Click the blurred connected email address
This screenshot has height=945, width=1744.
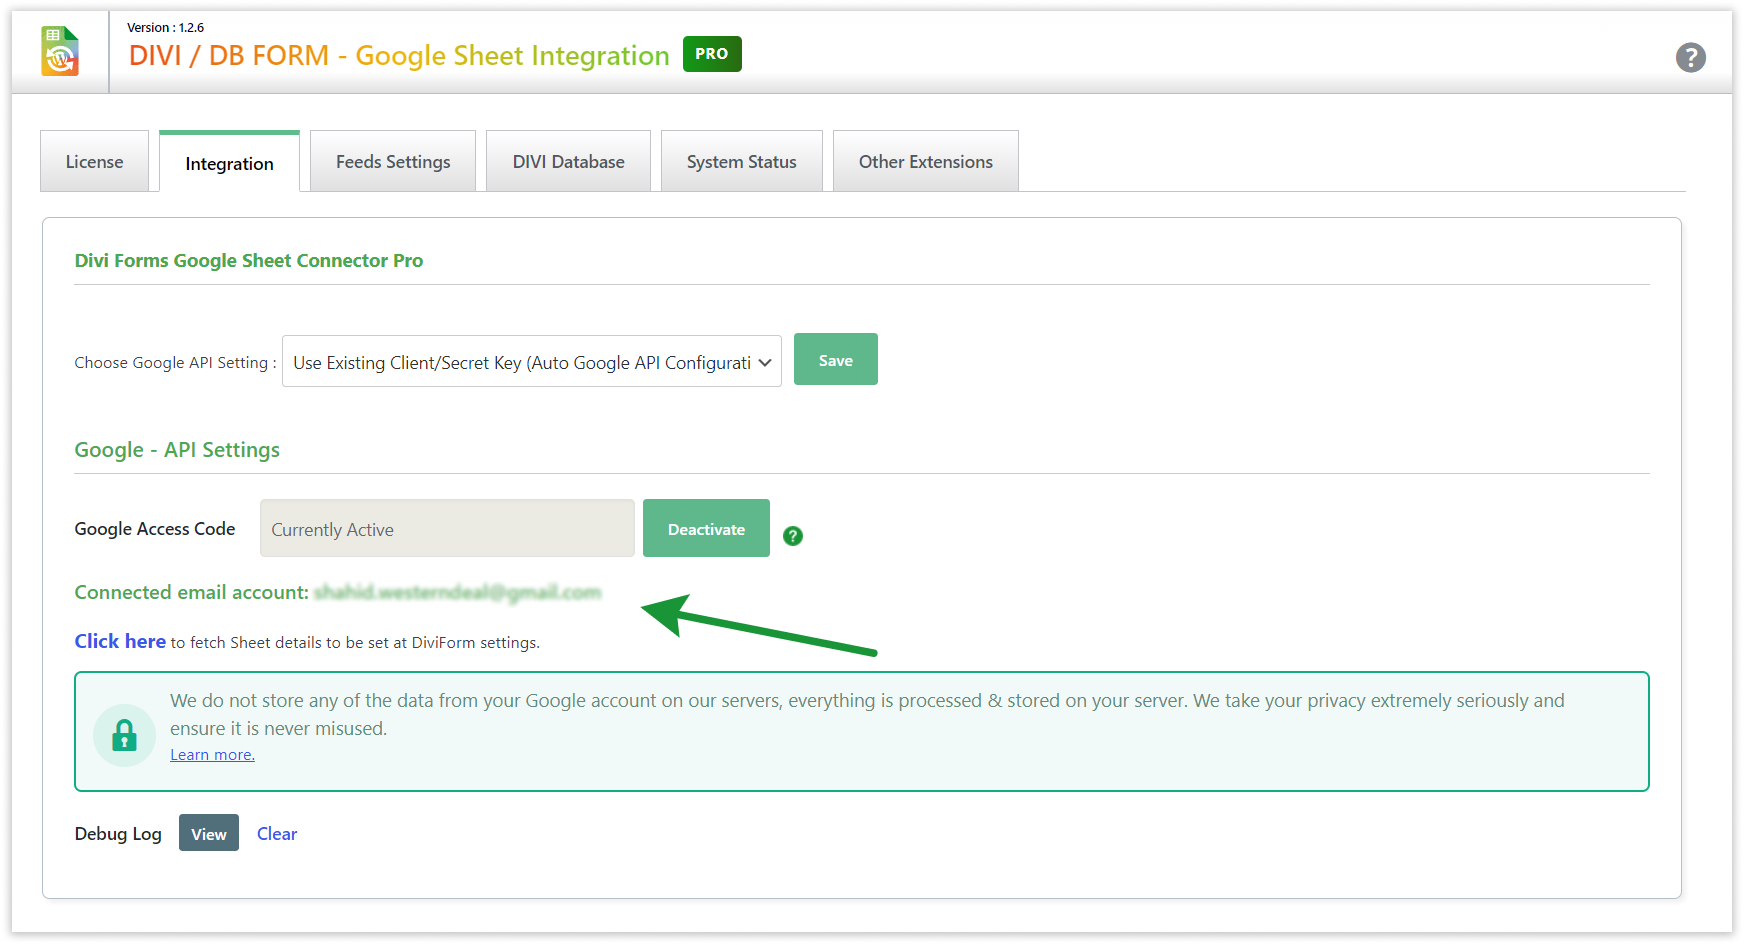click(x=457, y=593)
